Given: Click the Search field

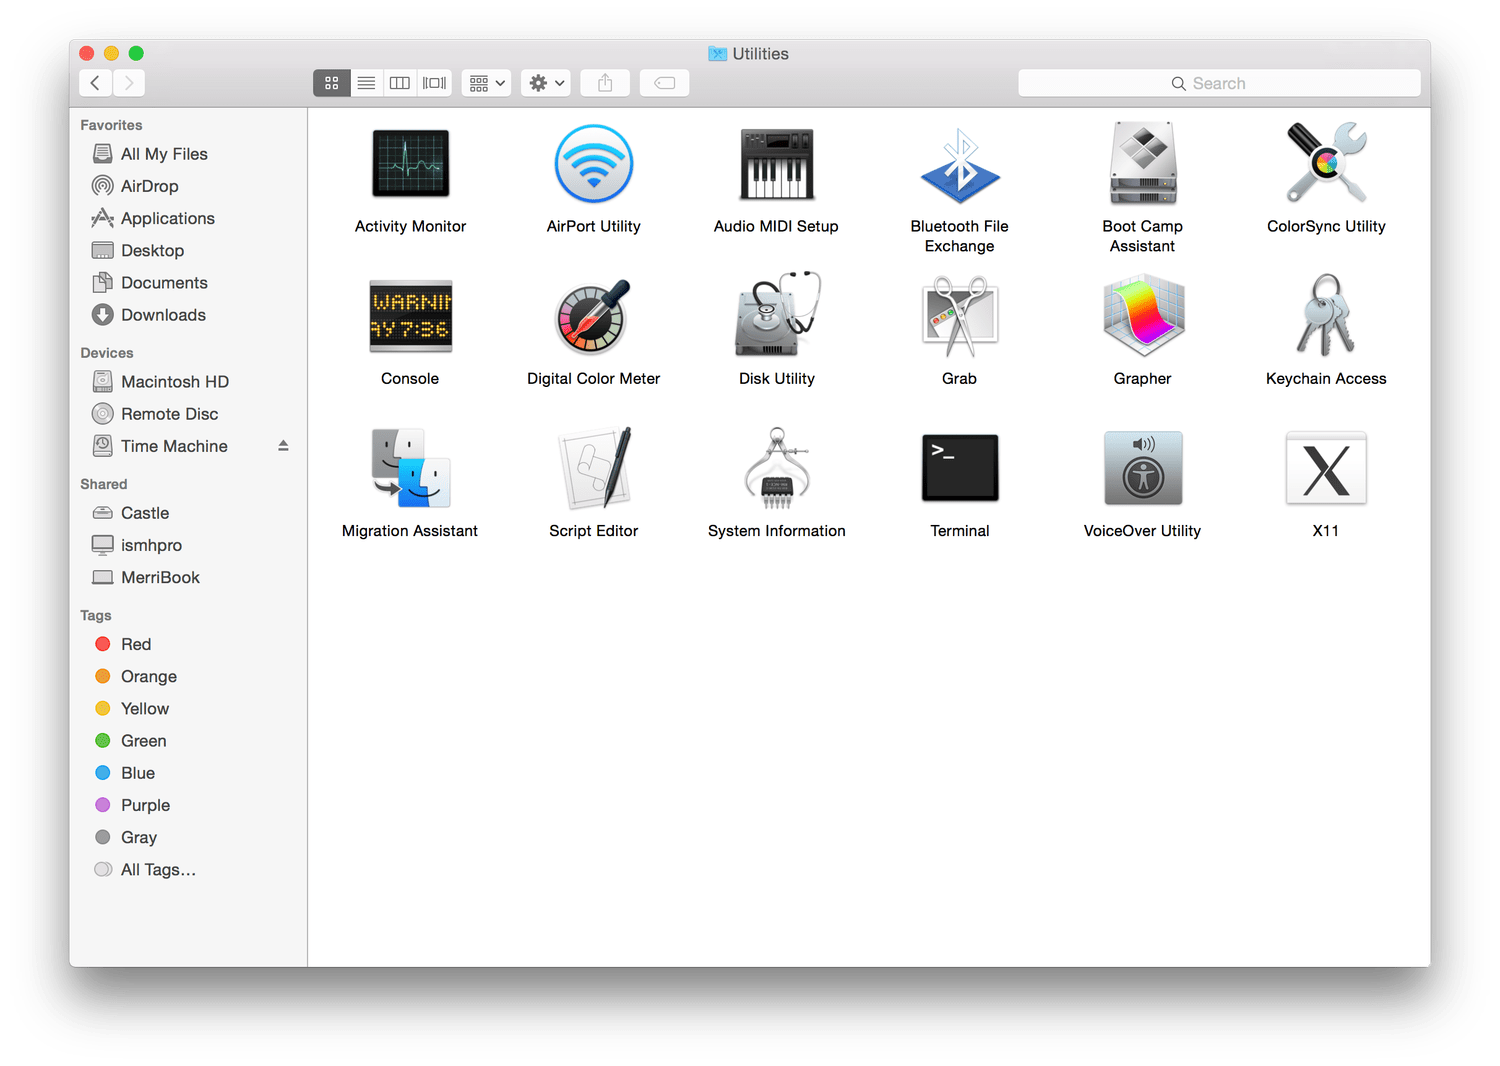Looking at the screenshot, I should (1218, 83).
